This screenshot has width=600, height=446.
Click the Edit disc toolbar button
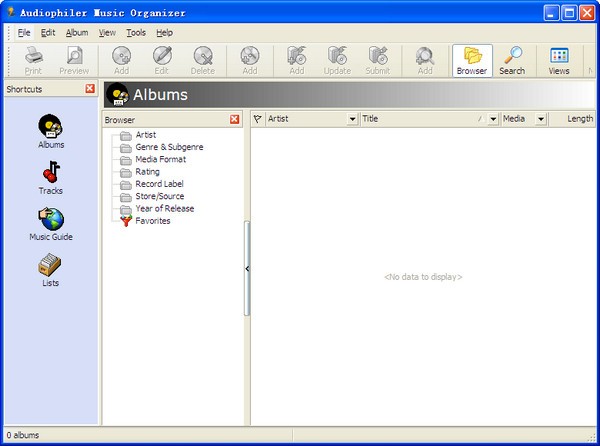pyautogui.click(x=161, y=61)
